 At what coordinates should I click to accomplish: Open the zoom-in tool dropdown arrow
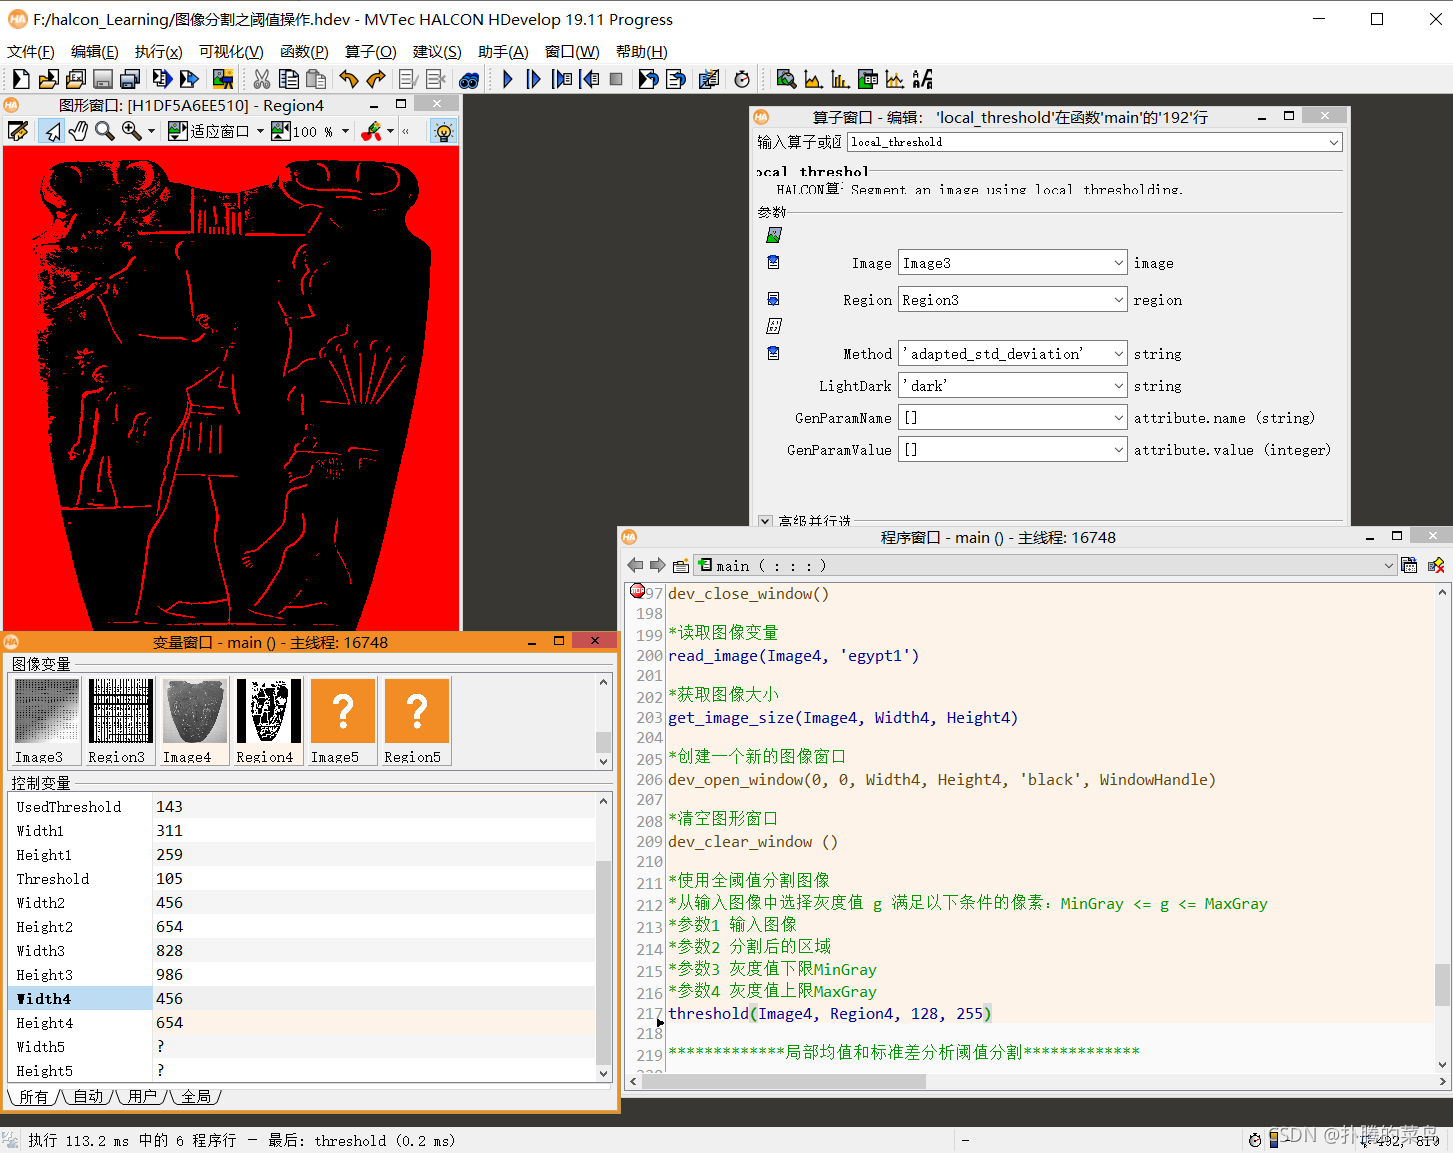pyautogui.click(x=151, y=131)
